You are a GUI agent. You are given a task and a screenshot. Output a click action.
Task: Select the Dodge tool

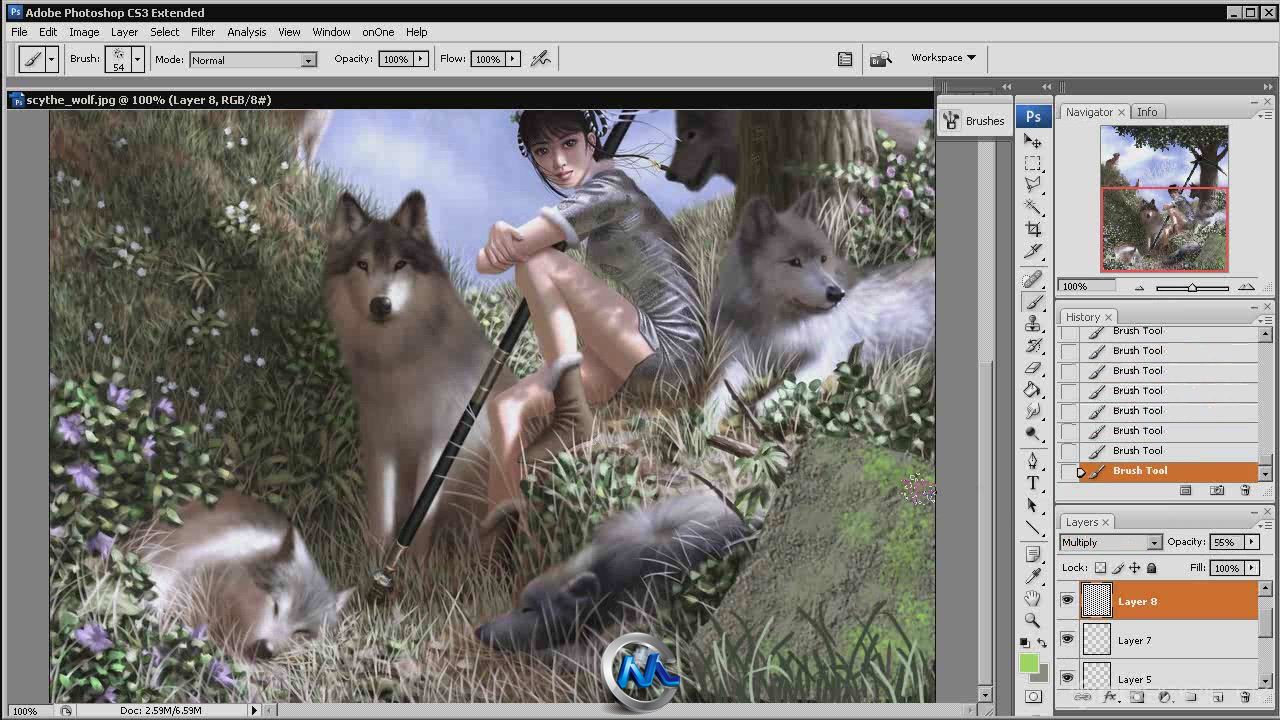tap(1033, 433)
